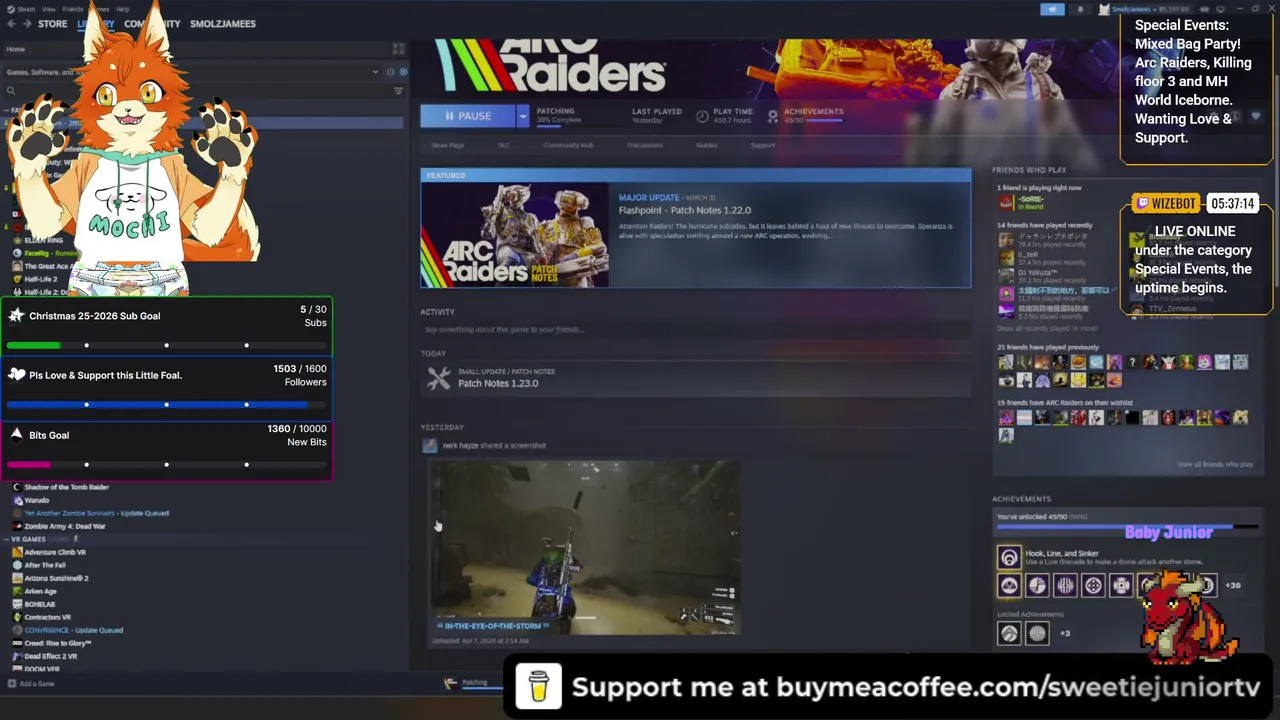Viewport: 1280px width, 720px height.
Task: Click the blue announcements icon beside bell
Action: (x=1052, y=9)
